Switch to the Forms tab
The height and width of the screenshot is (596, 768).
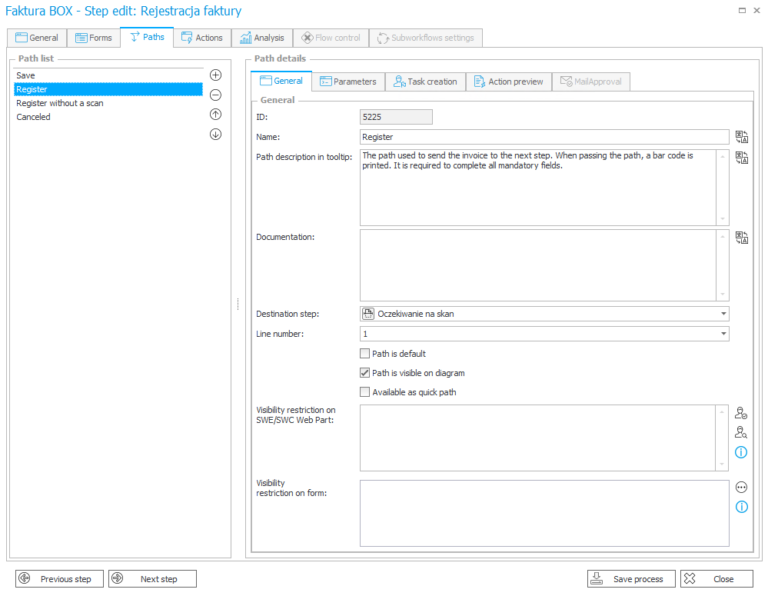pos(94,38)
